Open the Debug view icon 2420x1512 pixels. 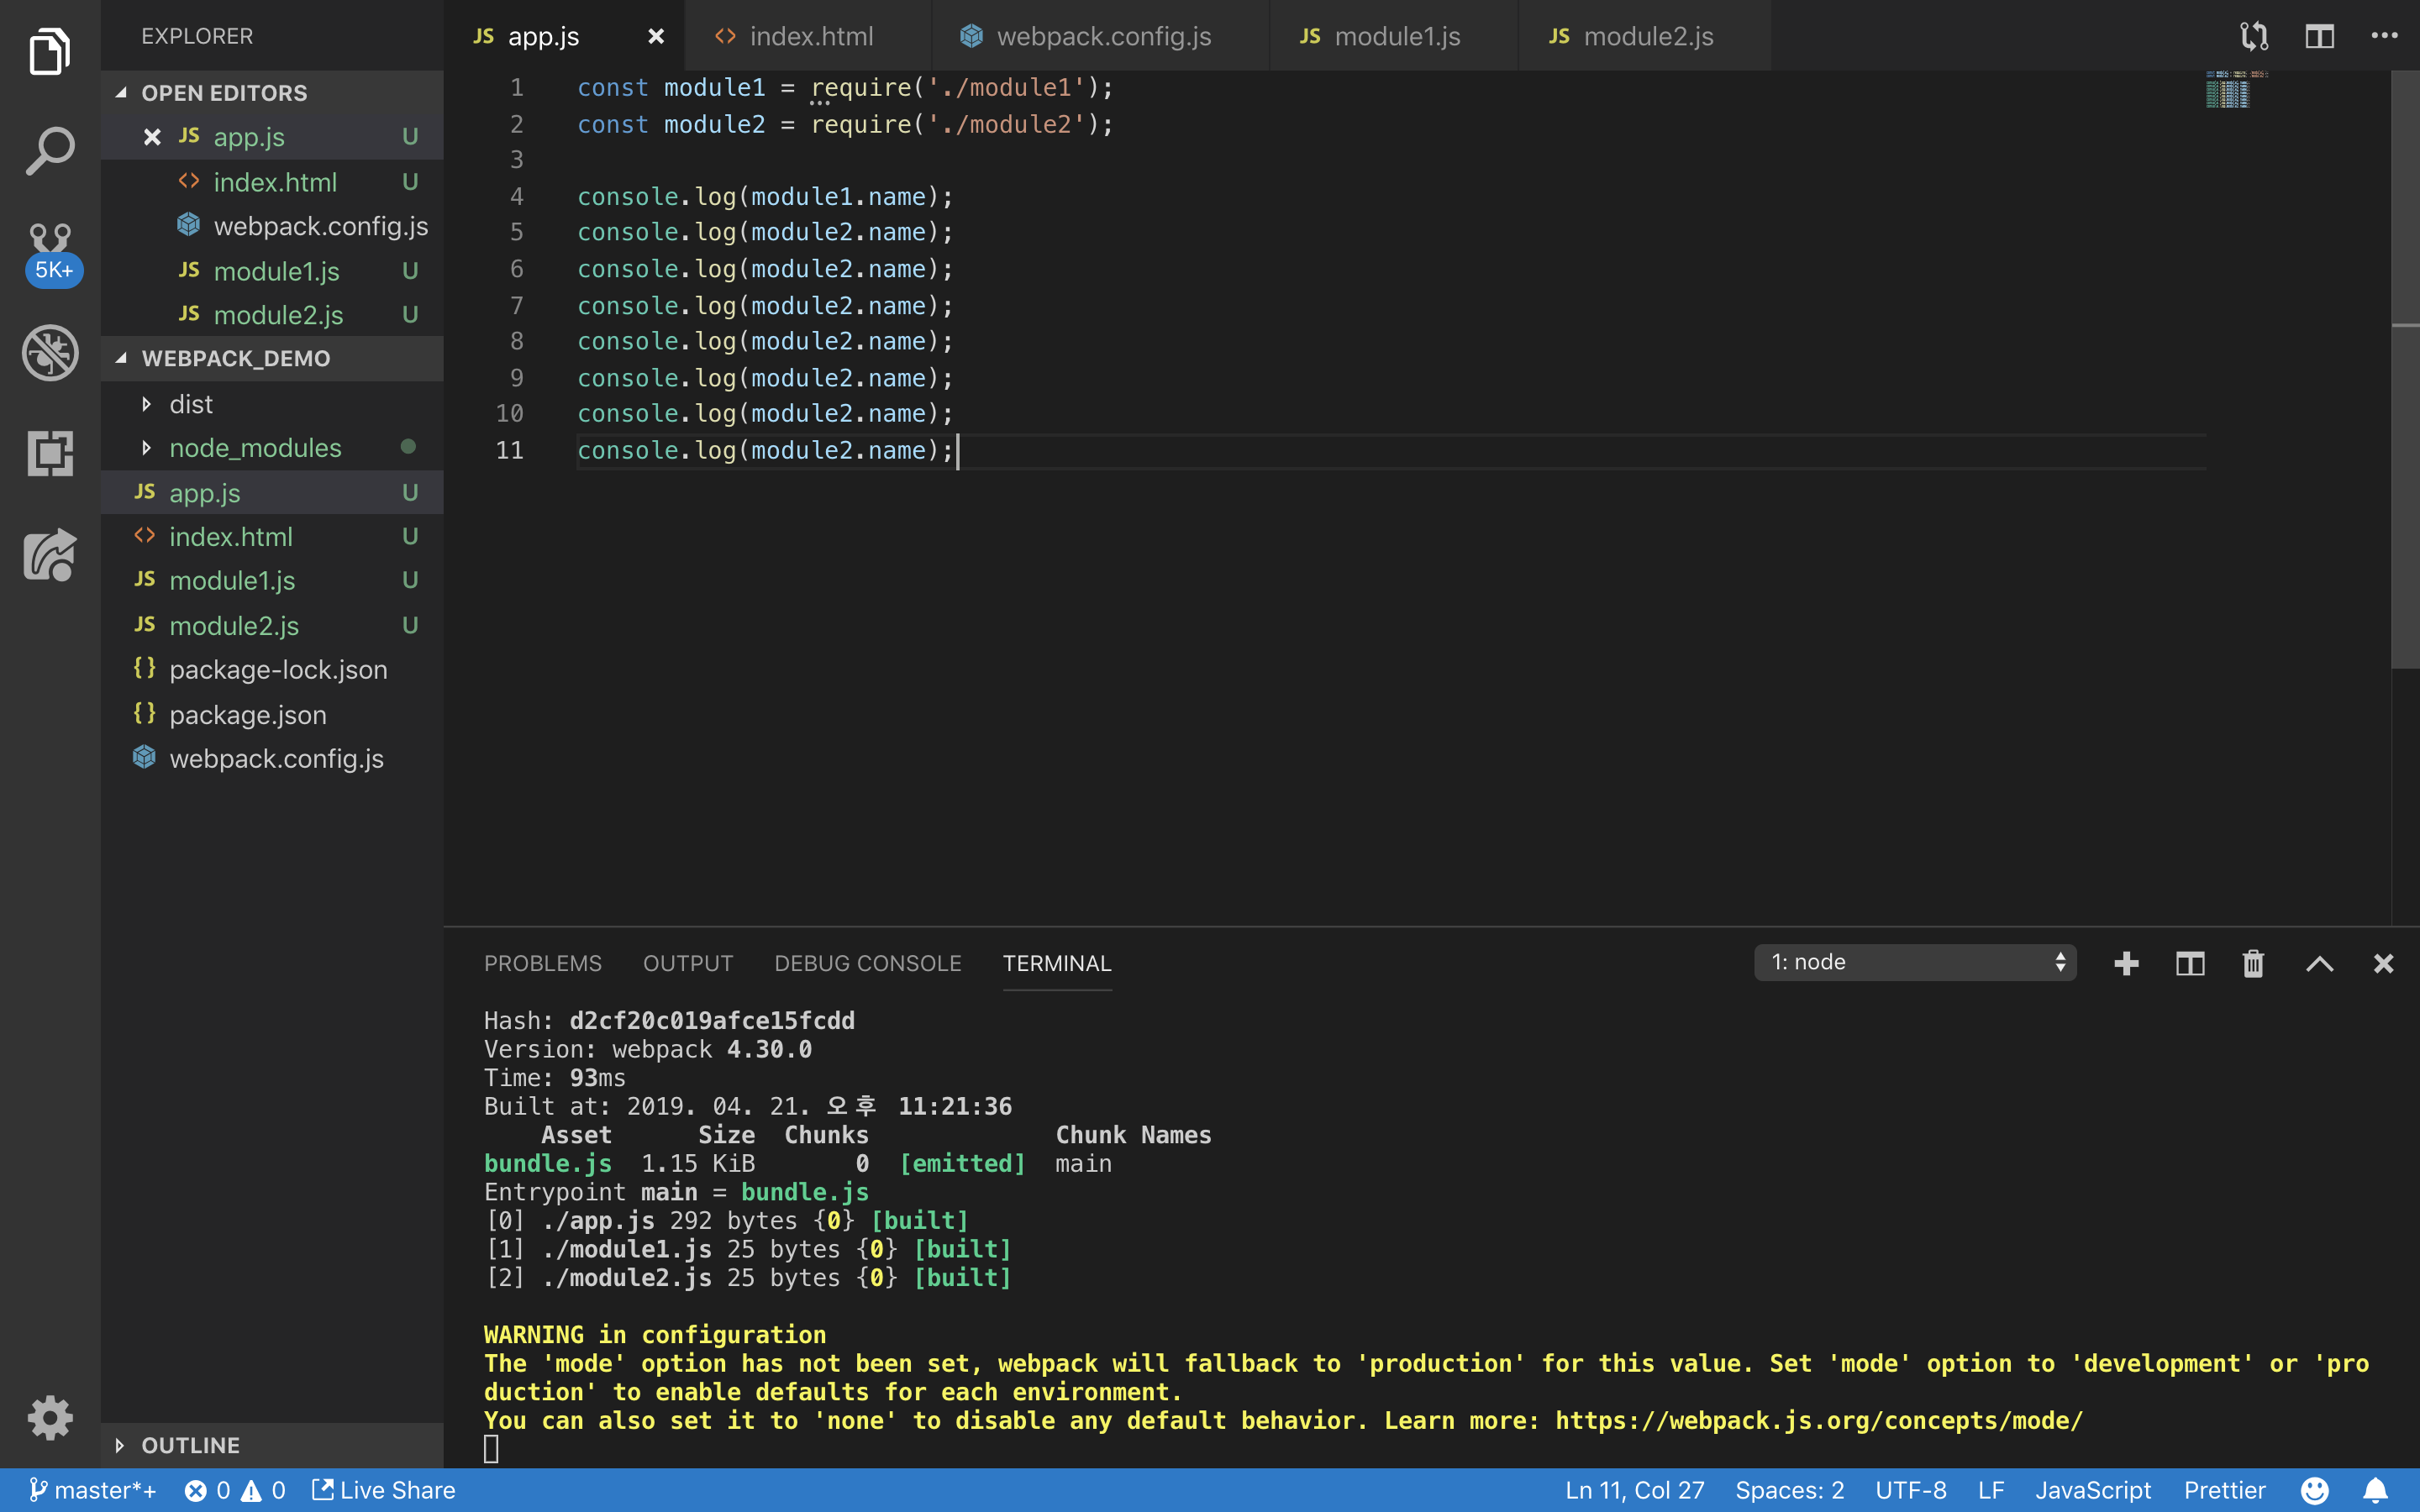coord(50,353)
